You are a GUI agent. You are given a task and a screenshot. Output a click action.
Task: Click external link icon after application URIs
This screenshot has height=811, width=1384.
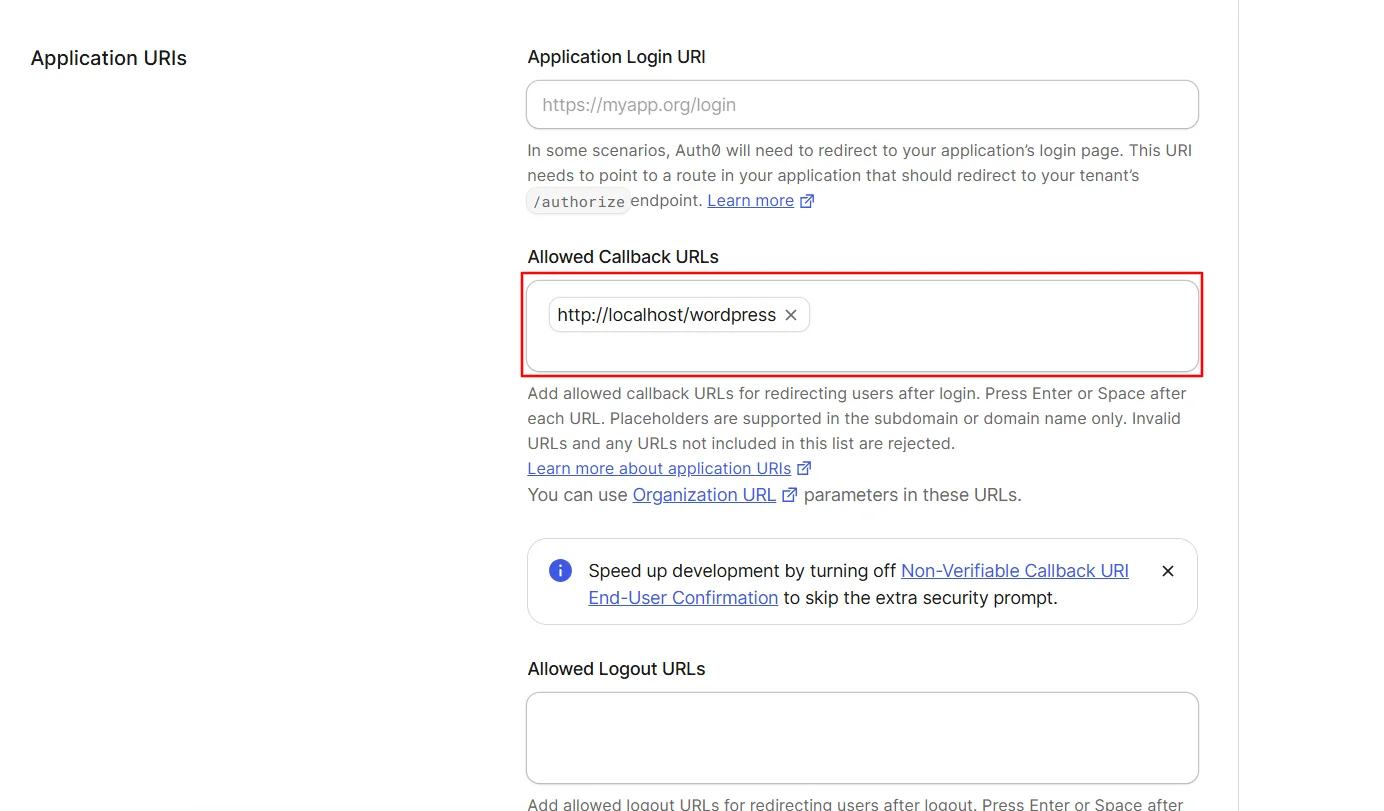click(804, 469)
